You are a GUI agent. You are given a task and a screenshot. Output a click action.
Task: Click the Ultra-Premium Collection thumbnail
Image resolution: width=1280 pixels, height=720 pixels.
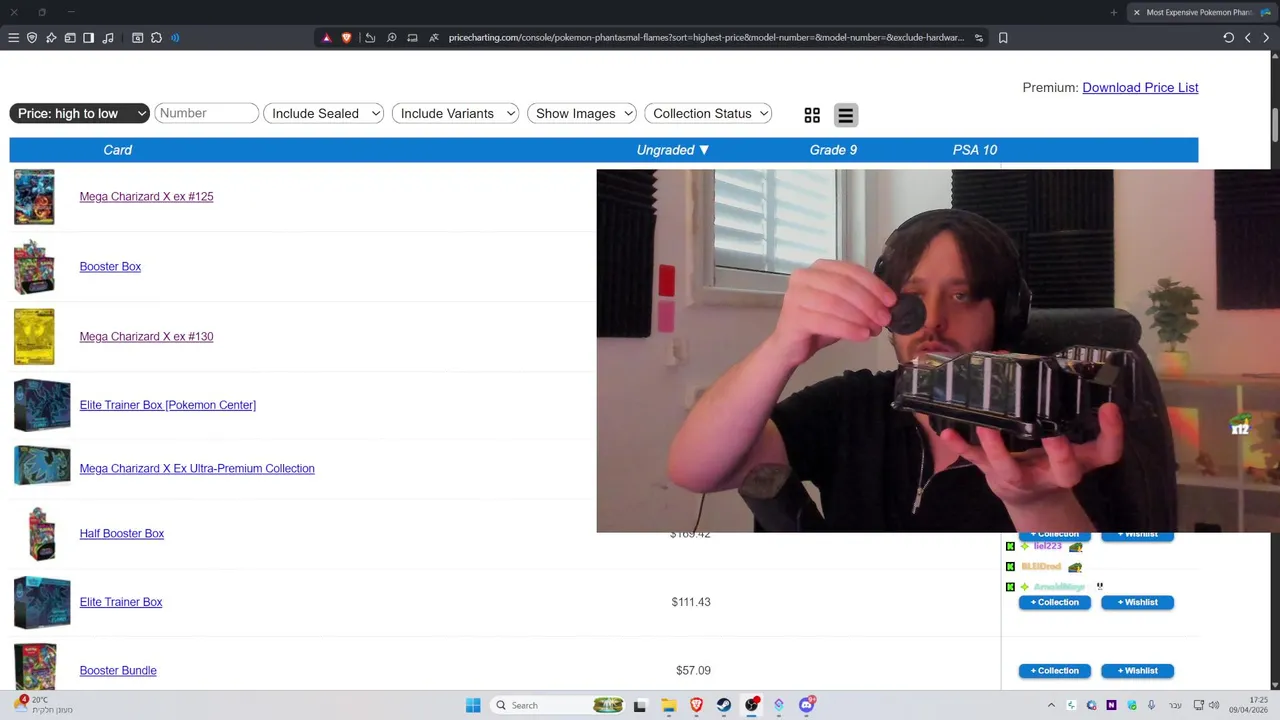(42, 465)
